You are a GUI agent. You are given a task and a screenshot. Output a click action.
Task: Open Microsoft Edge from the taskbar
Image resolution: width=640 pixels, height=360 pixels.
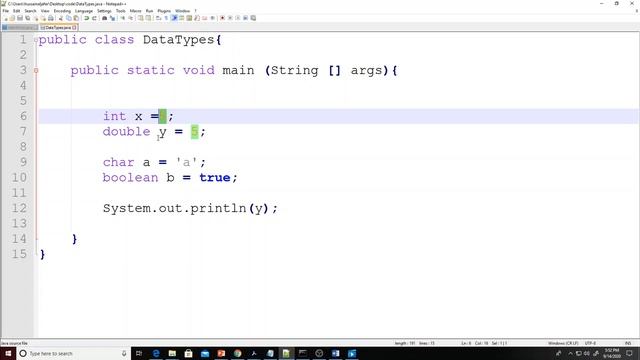tap(156, 353)
